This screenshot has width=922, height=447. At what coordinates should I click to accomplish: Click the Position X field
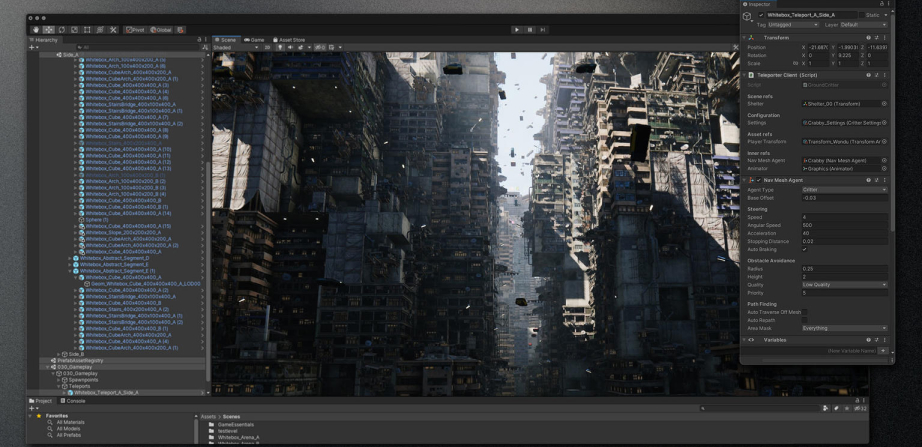[x=819, y=47]
